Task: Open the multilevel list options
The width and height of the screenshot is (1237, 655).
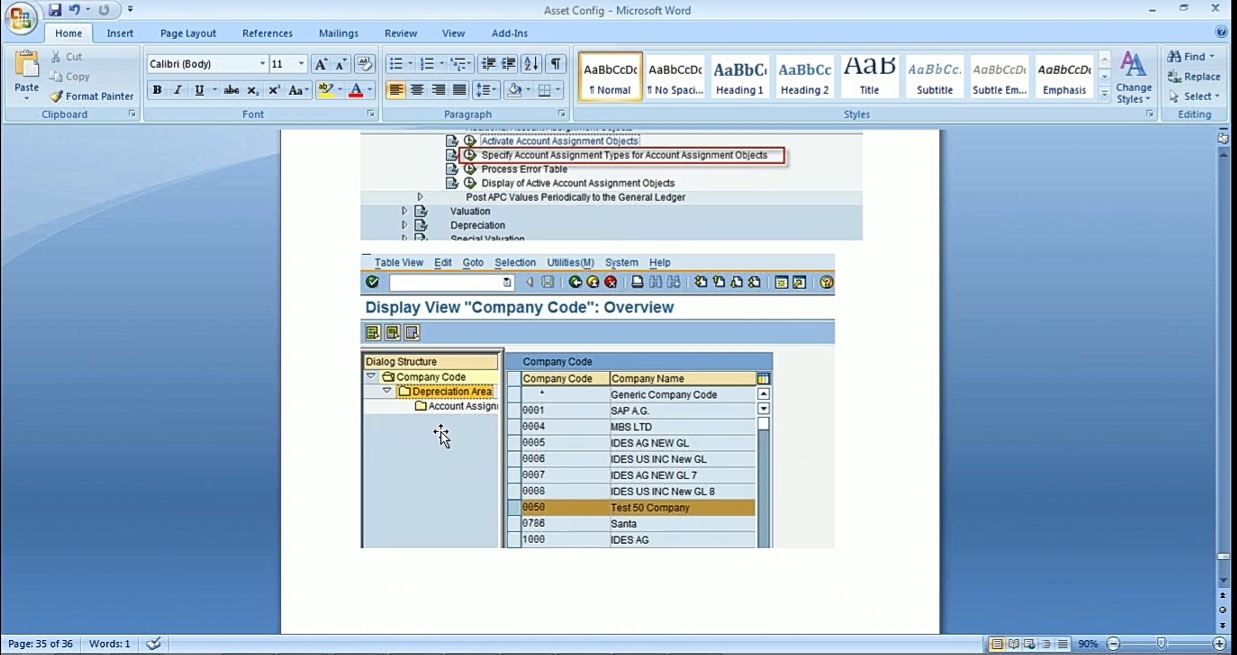Action: [460, 64]
